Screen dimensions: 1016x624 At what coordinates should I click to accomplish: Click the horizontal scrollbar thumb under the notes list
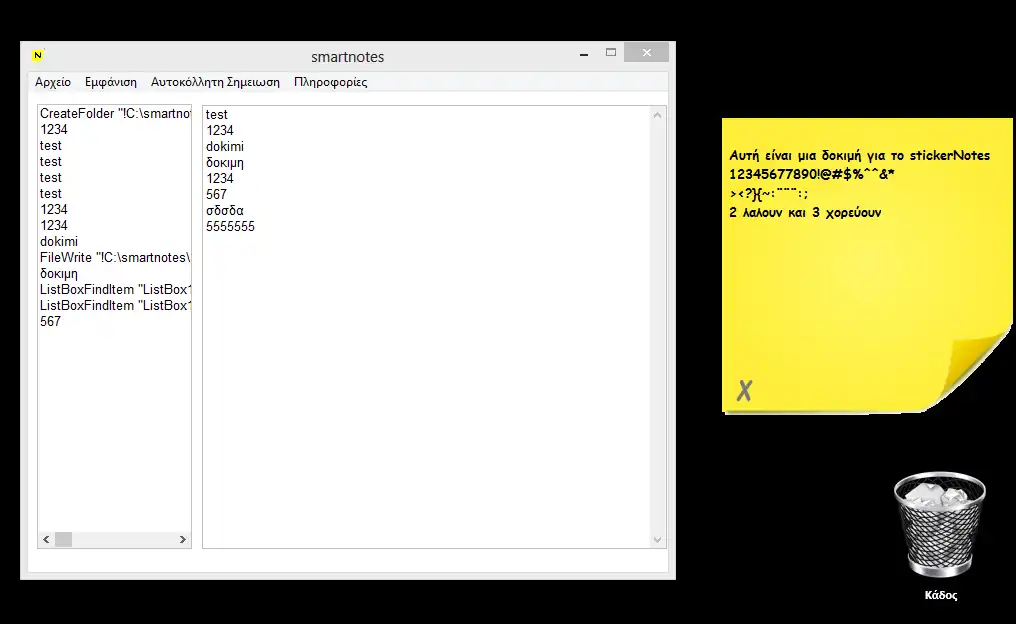click(x=64, y=539)
